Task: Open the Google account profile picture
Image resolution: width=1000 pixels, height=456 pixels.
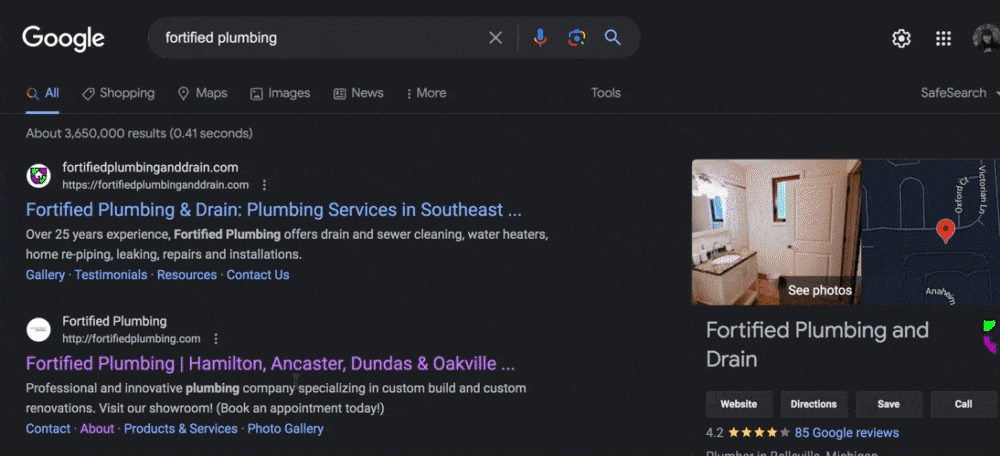Action: point(987,39)
